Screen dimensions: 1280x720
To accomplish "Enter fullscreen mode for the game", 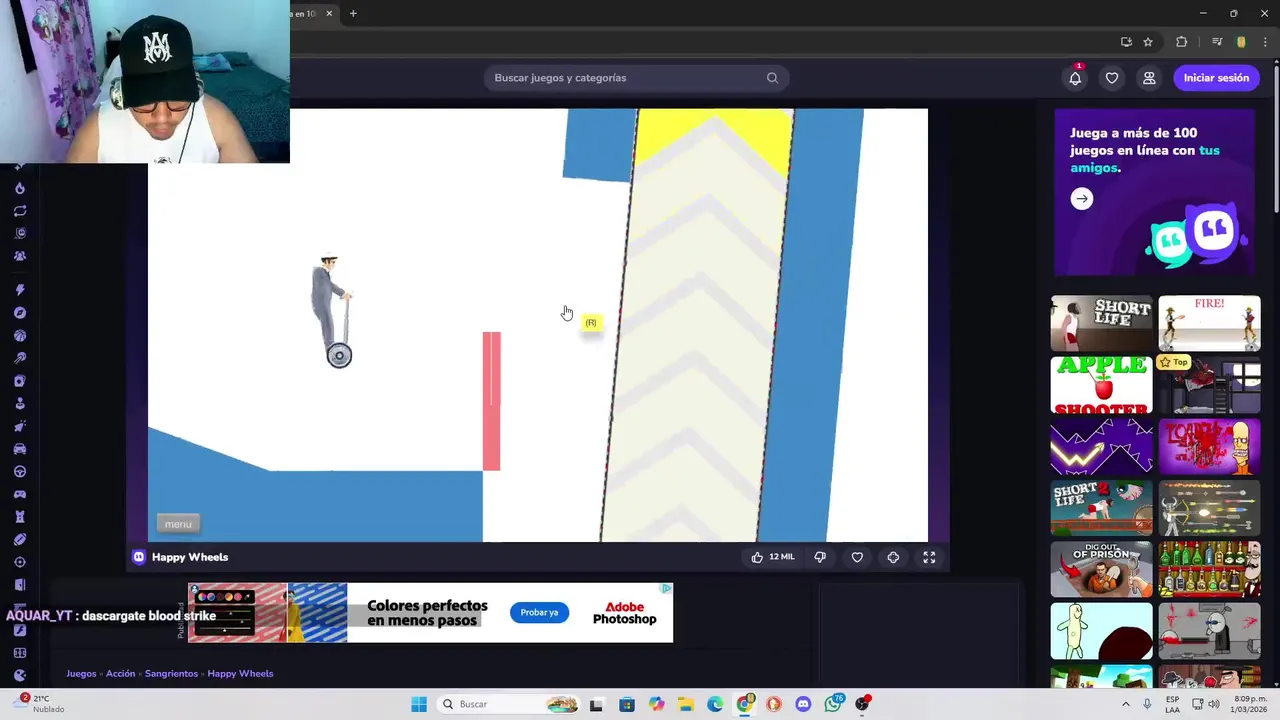I will pyautogui.click(x=929, y=557).
